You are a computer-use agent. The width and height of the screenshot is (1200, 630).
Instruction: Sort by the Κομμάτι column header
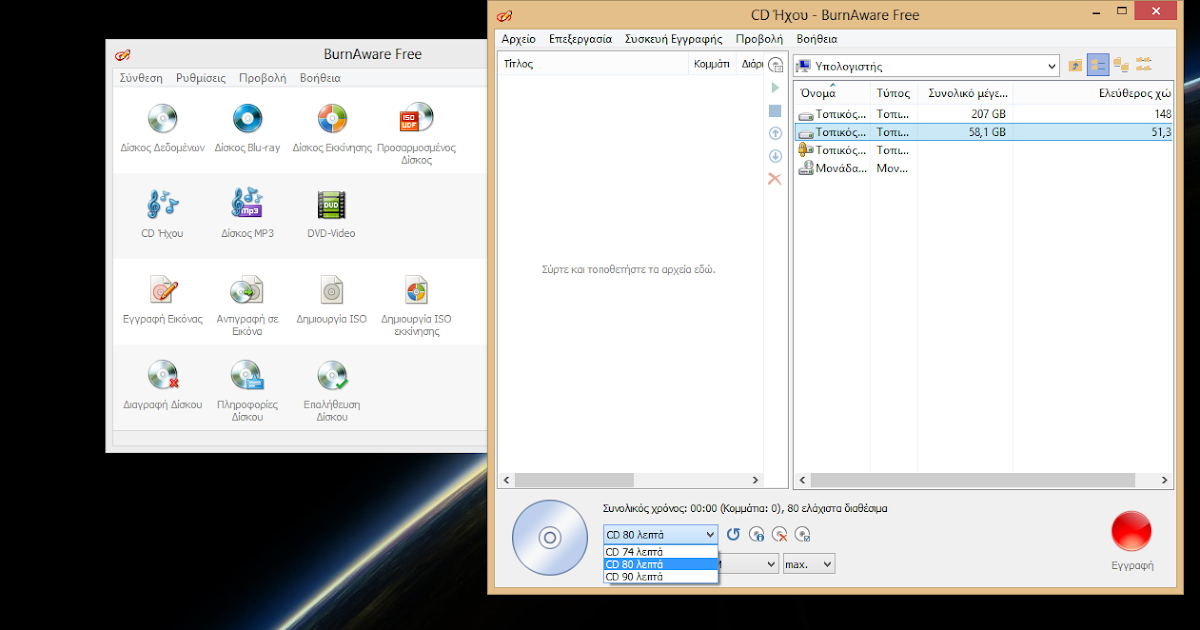(x=713, y=63)
